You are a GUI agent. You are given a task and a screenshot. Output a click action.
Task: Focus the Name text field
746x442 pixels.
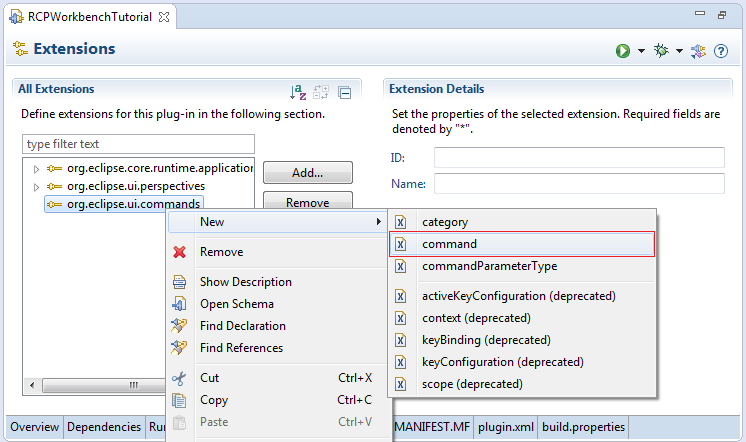579,184
